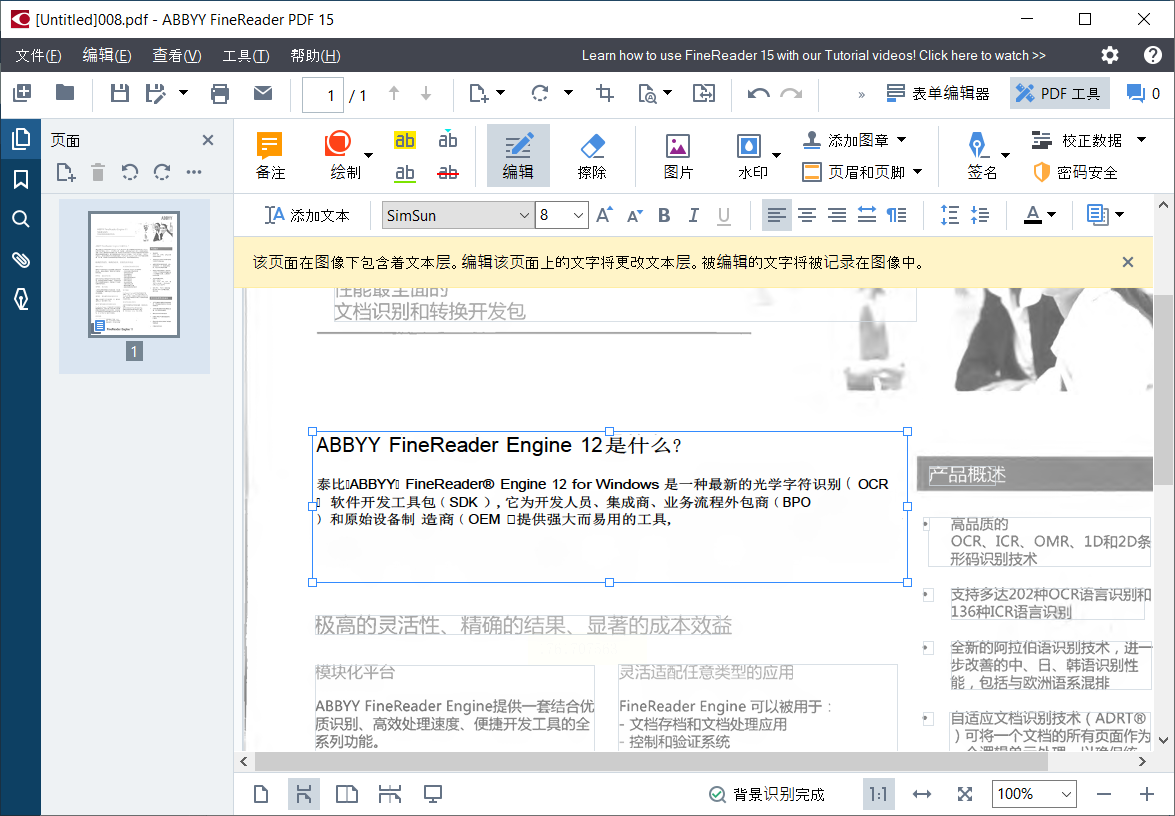The width and height of the screenshot is (1175, 816).
Task: Click the tutorial videos link in header
Action: point(813,56)
